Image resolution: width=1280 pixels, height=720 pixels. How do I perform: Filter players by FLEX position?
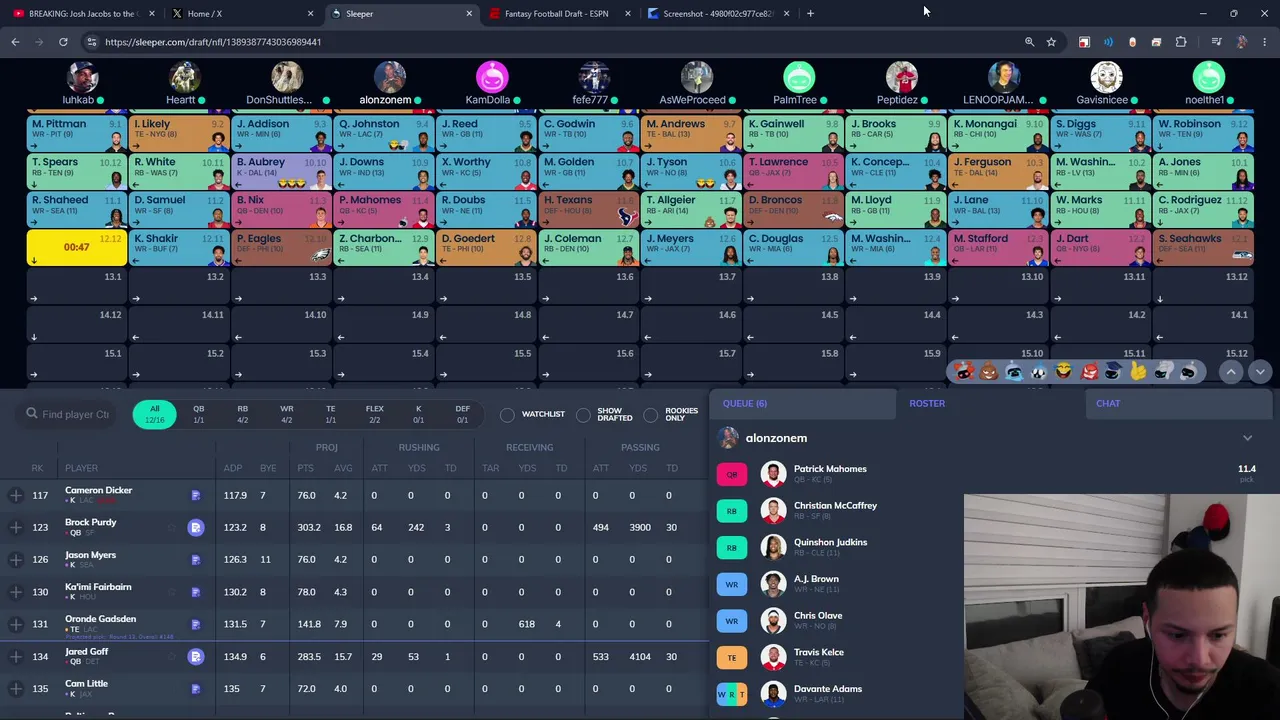pos(375,414)
